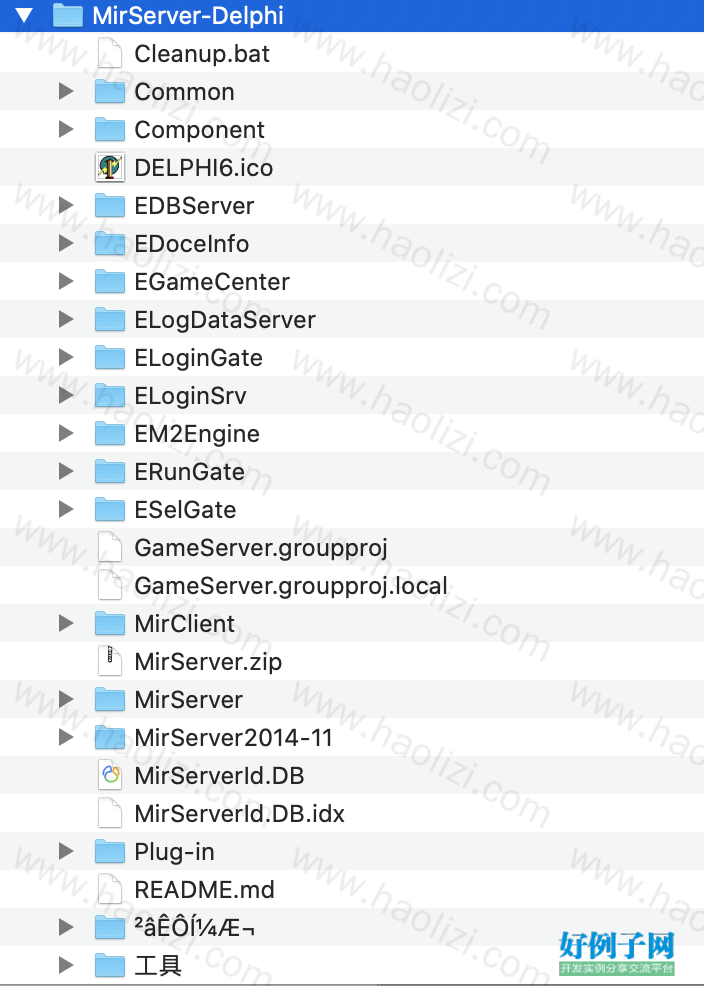Image resolution: width=704 pixels, height=986 pixels.
Task: Click the MirServer-Delphi folder icon
Action: [68, 15]
